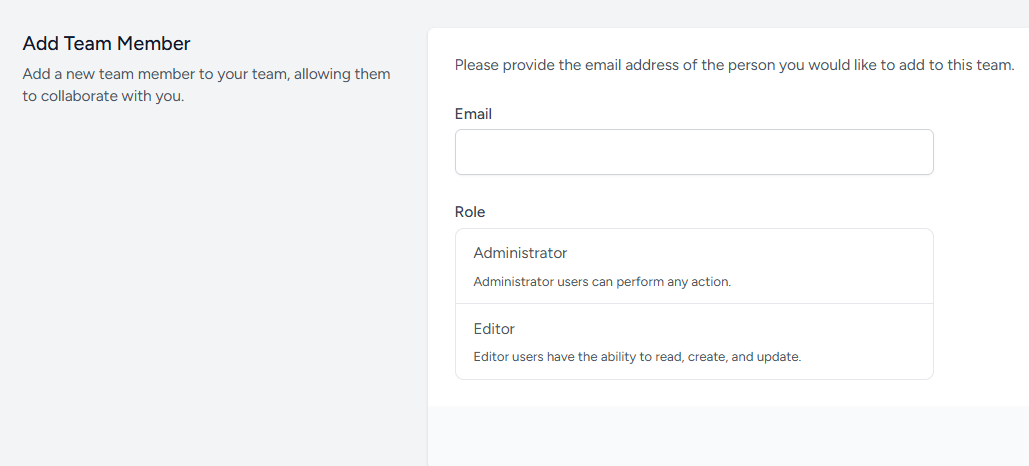The image size is (1029, 466).
Task: Focus the Email input field
Action: pyautogui.click(x=694, y=152)
